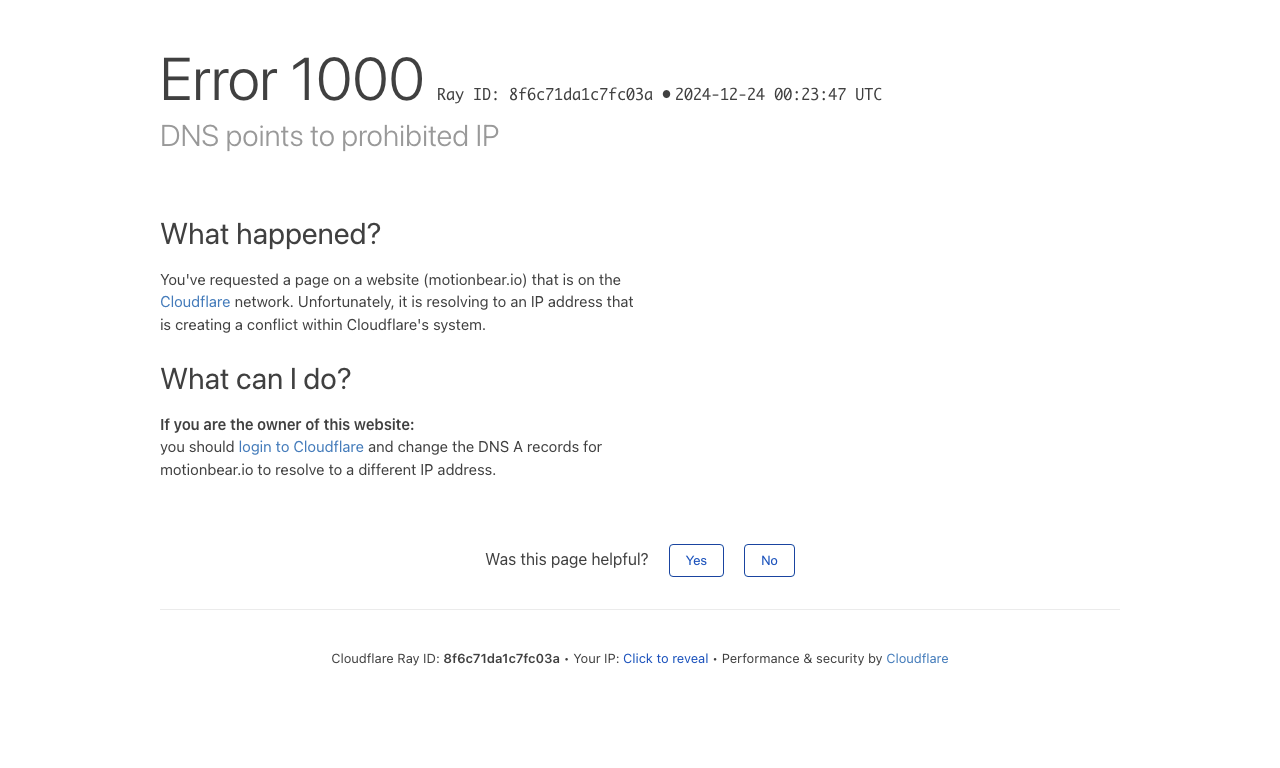Click (motionbear.io) in the first paragraph
The image size is (1280, 768).
point(475,280)
